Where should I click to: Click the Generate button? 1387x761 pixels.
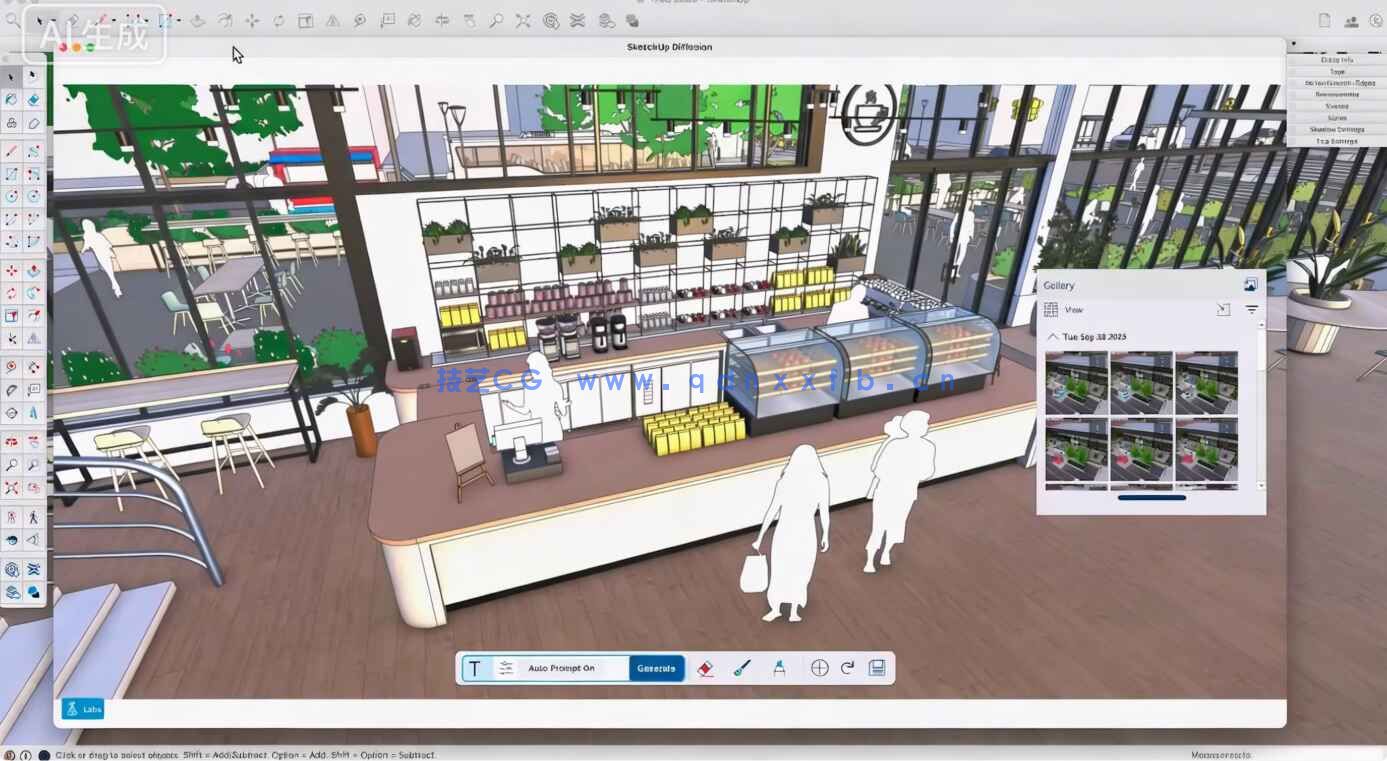pyautogui.click(x=656, y=667)
